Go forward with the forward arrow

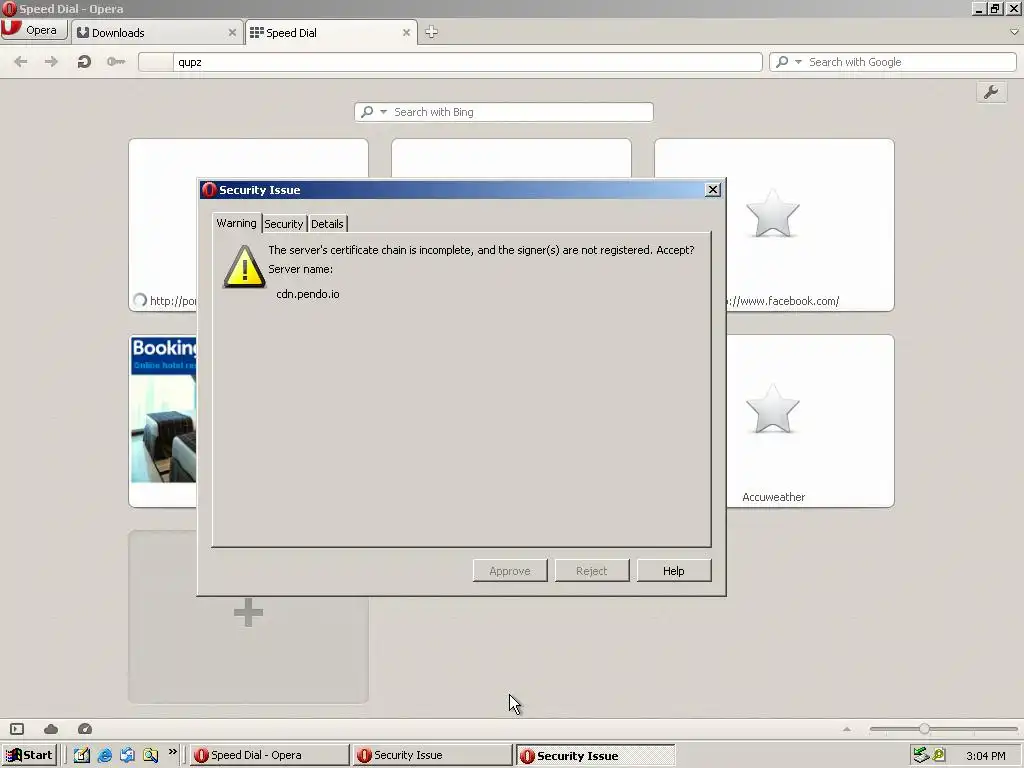point(51,62)
